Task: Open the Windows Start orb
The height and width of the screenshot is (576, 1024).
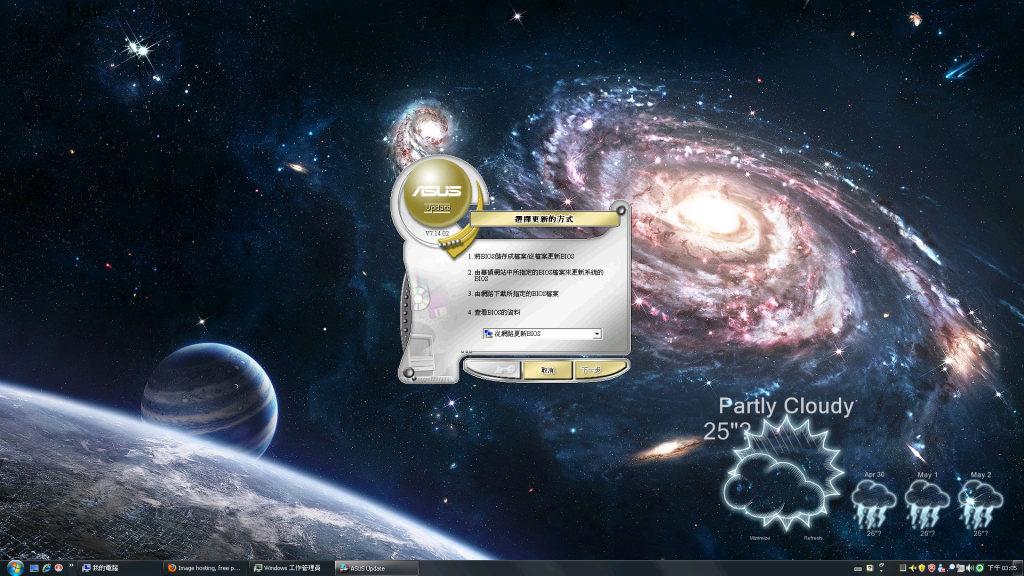Action: (13, 567)
